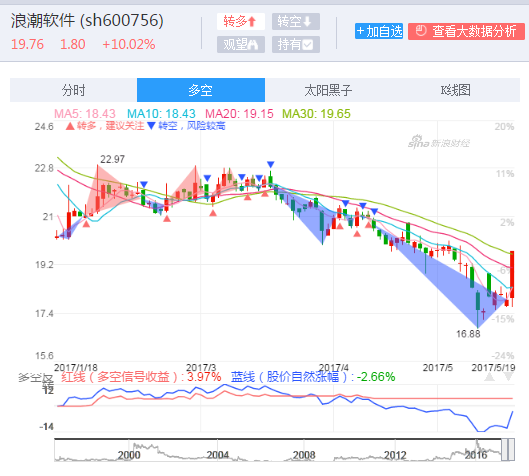Click year 2004 on the navigator timeline
The image size is (529, 476).
click(218, 455)
